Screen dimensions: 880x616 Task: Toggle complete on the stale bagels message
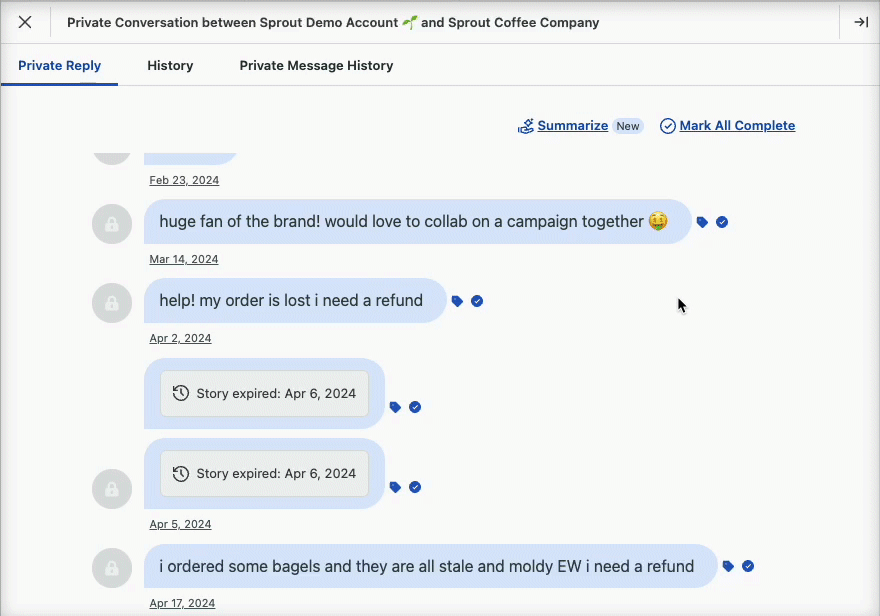pyautogui.click(x=748, y=566)
